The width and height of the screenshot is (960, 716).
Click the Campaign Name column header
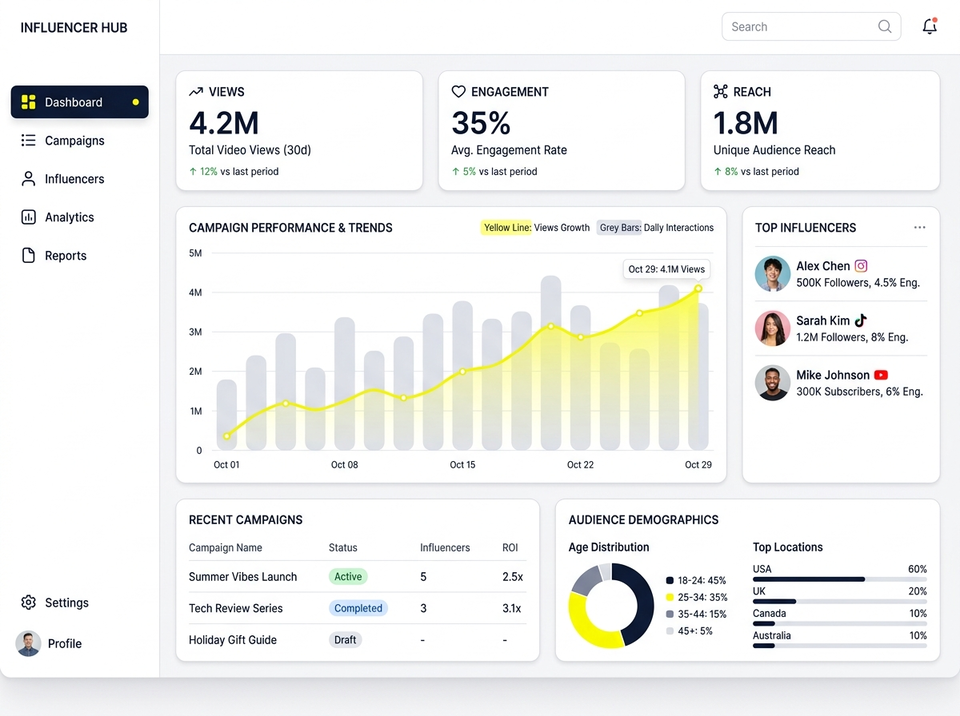[225, 548]
